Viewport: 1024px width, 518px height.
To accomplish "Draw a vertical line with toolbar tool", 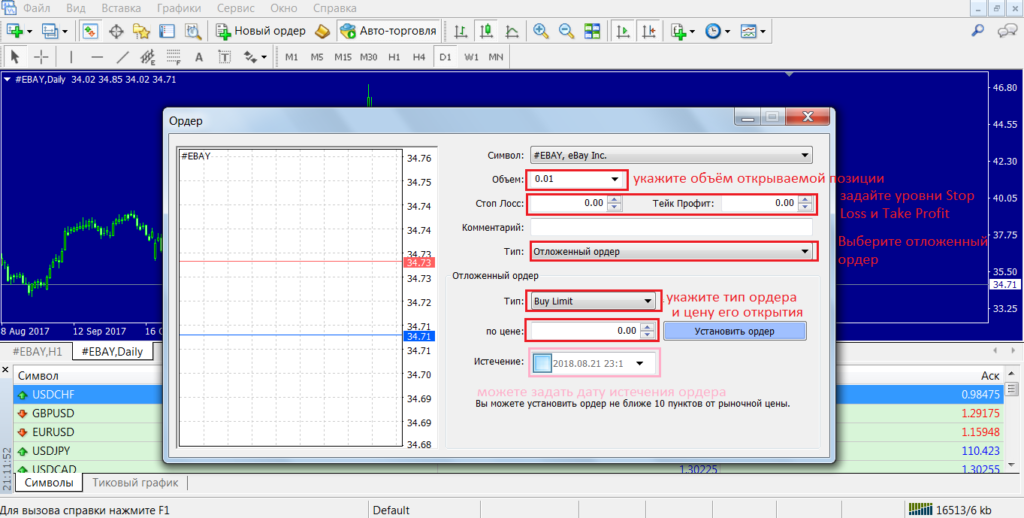I will [71, 57].
